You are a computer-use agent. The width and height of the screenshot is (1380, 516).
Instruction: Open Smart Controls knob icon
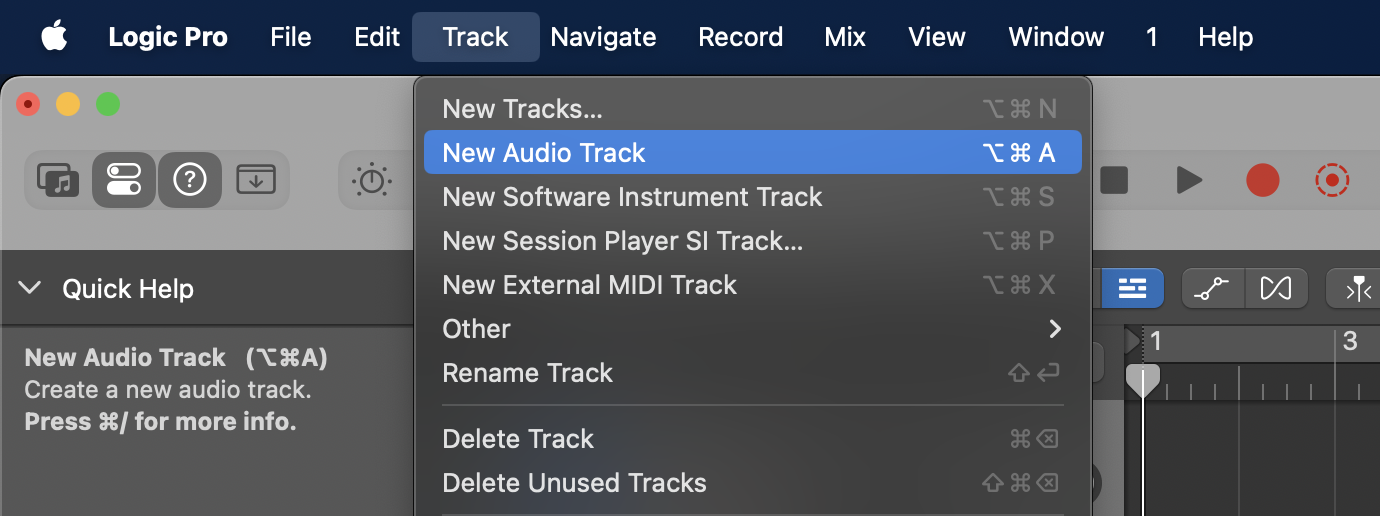[x=373, y=180]
